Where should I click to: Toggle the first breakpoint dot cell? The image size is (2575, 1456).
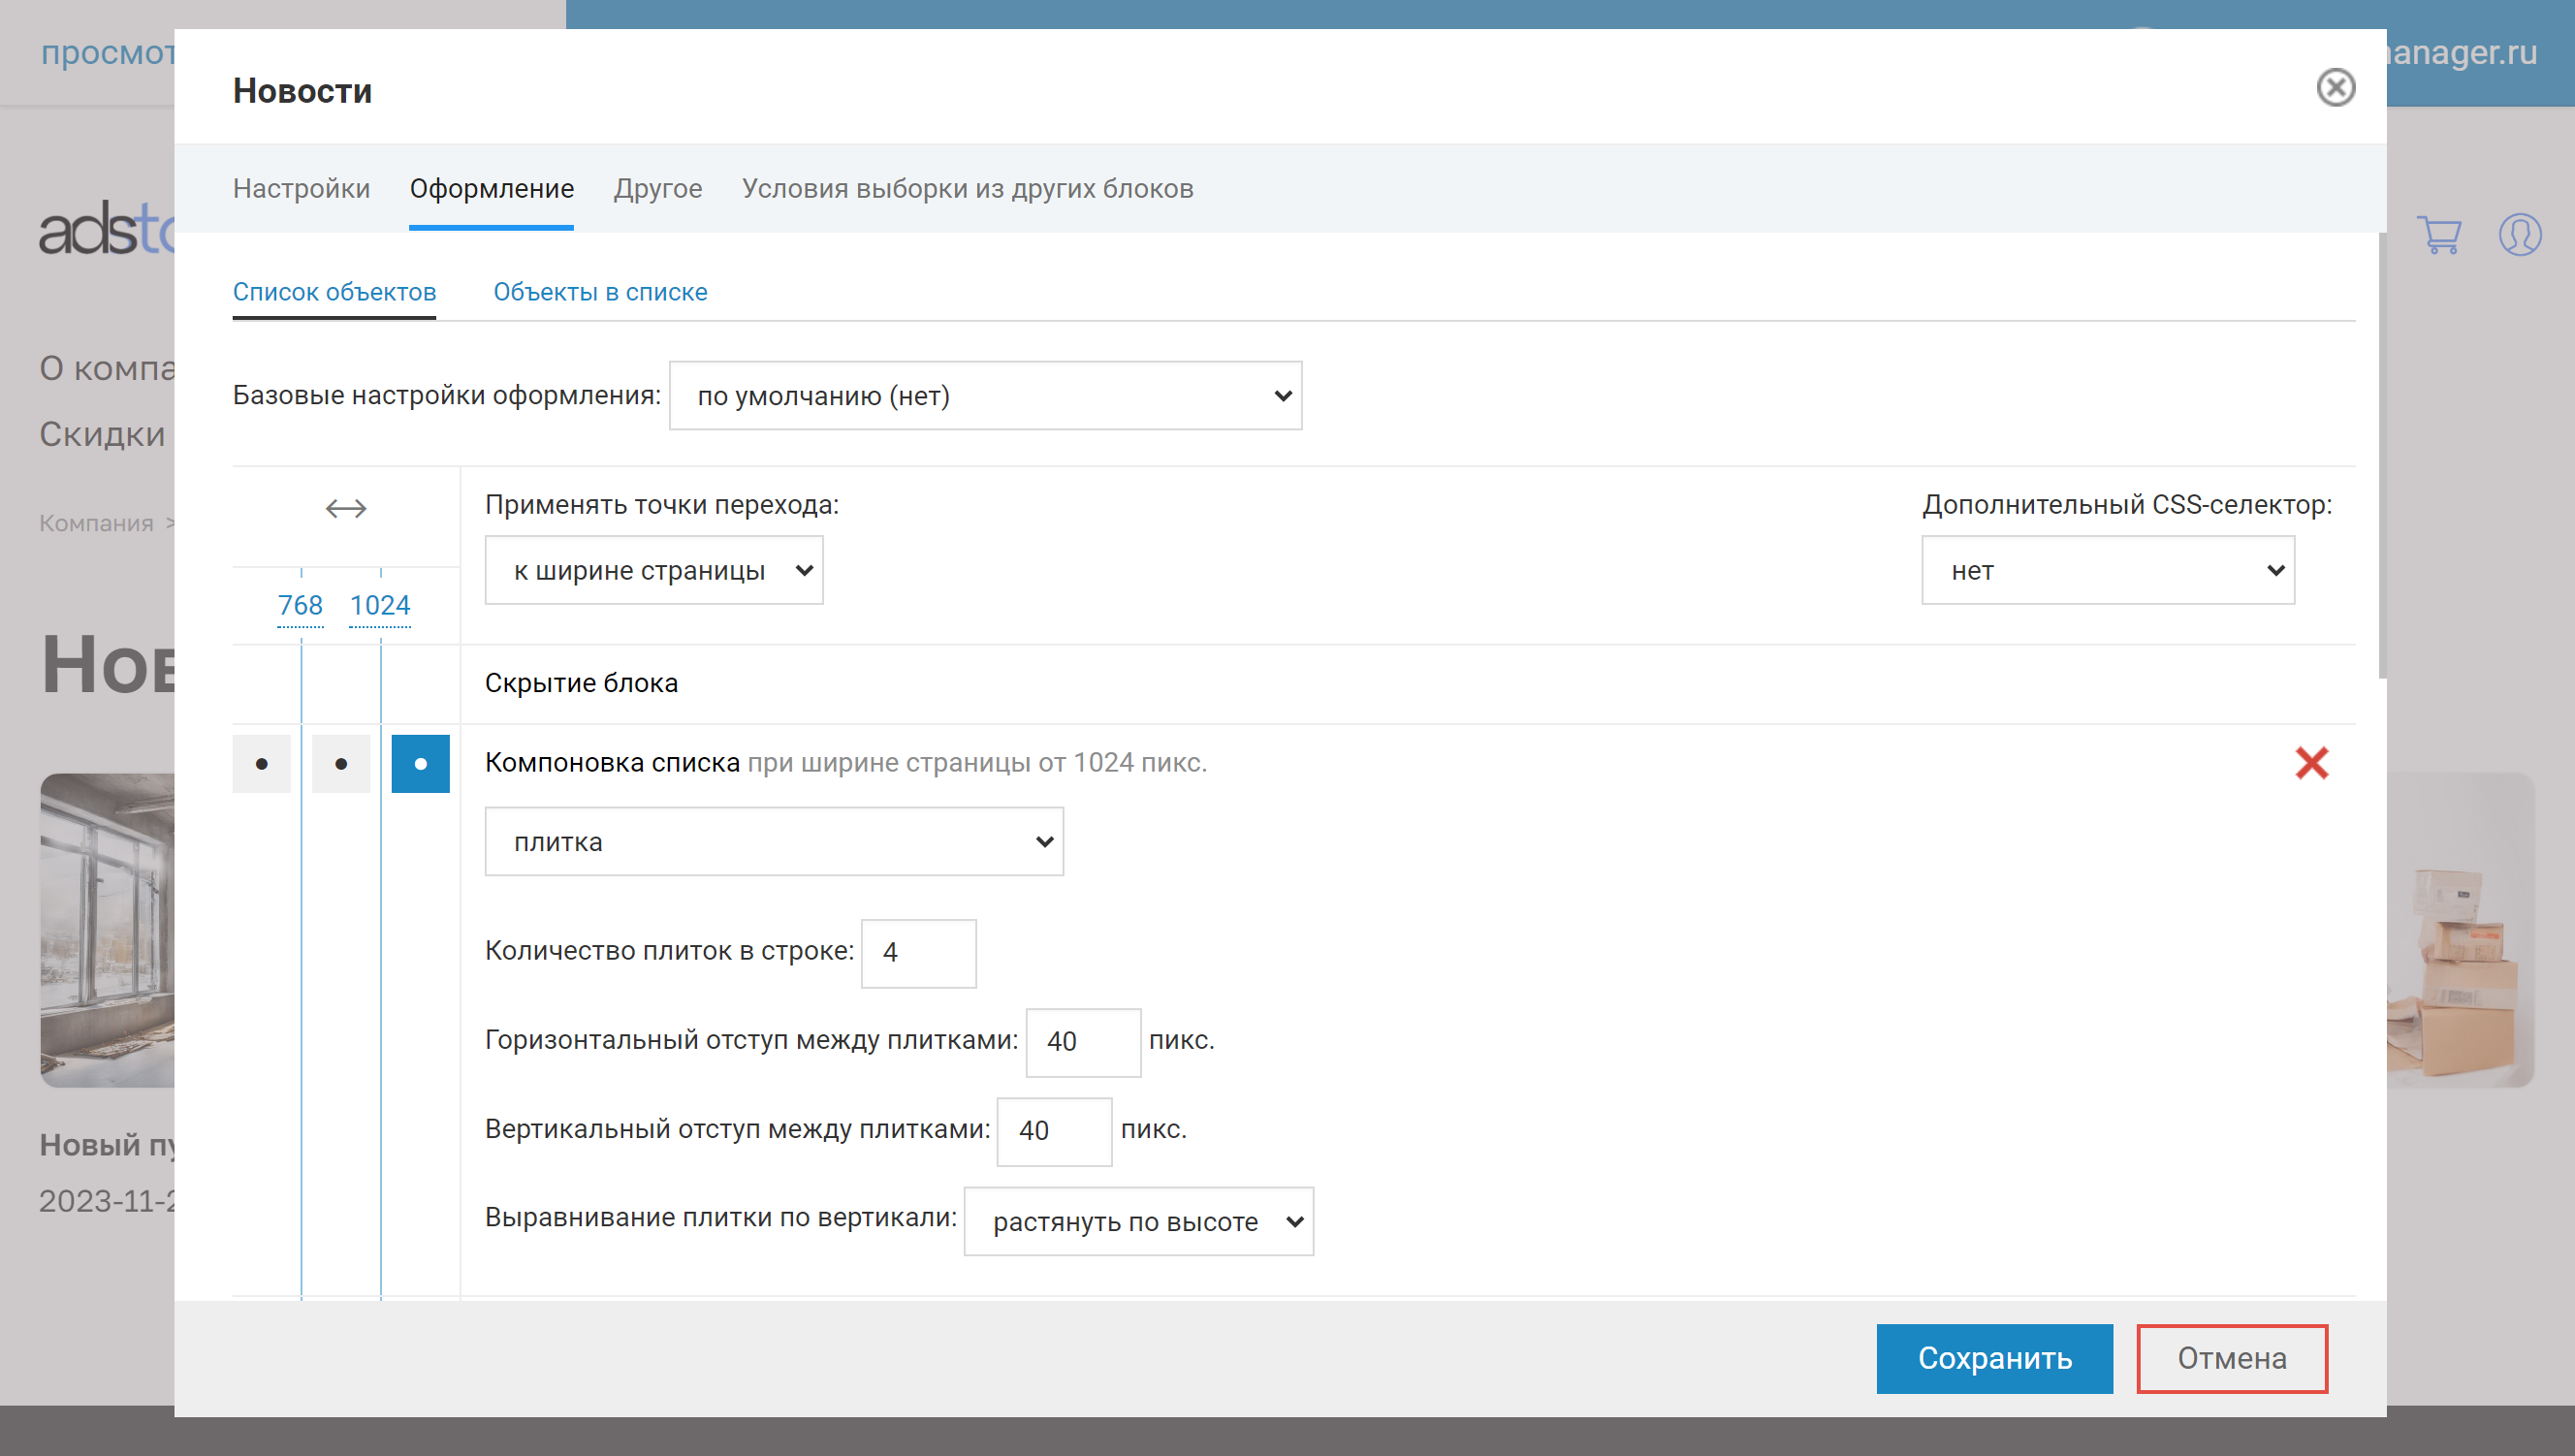pos(262,764)
